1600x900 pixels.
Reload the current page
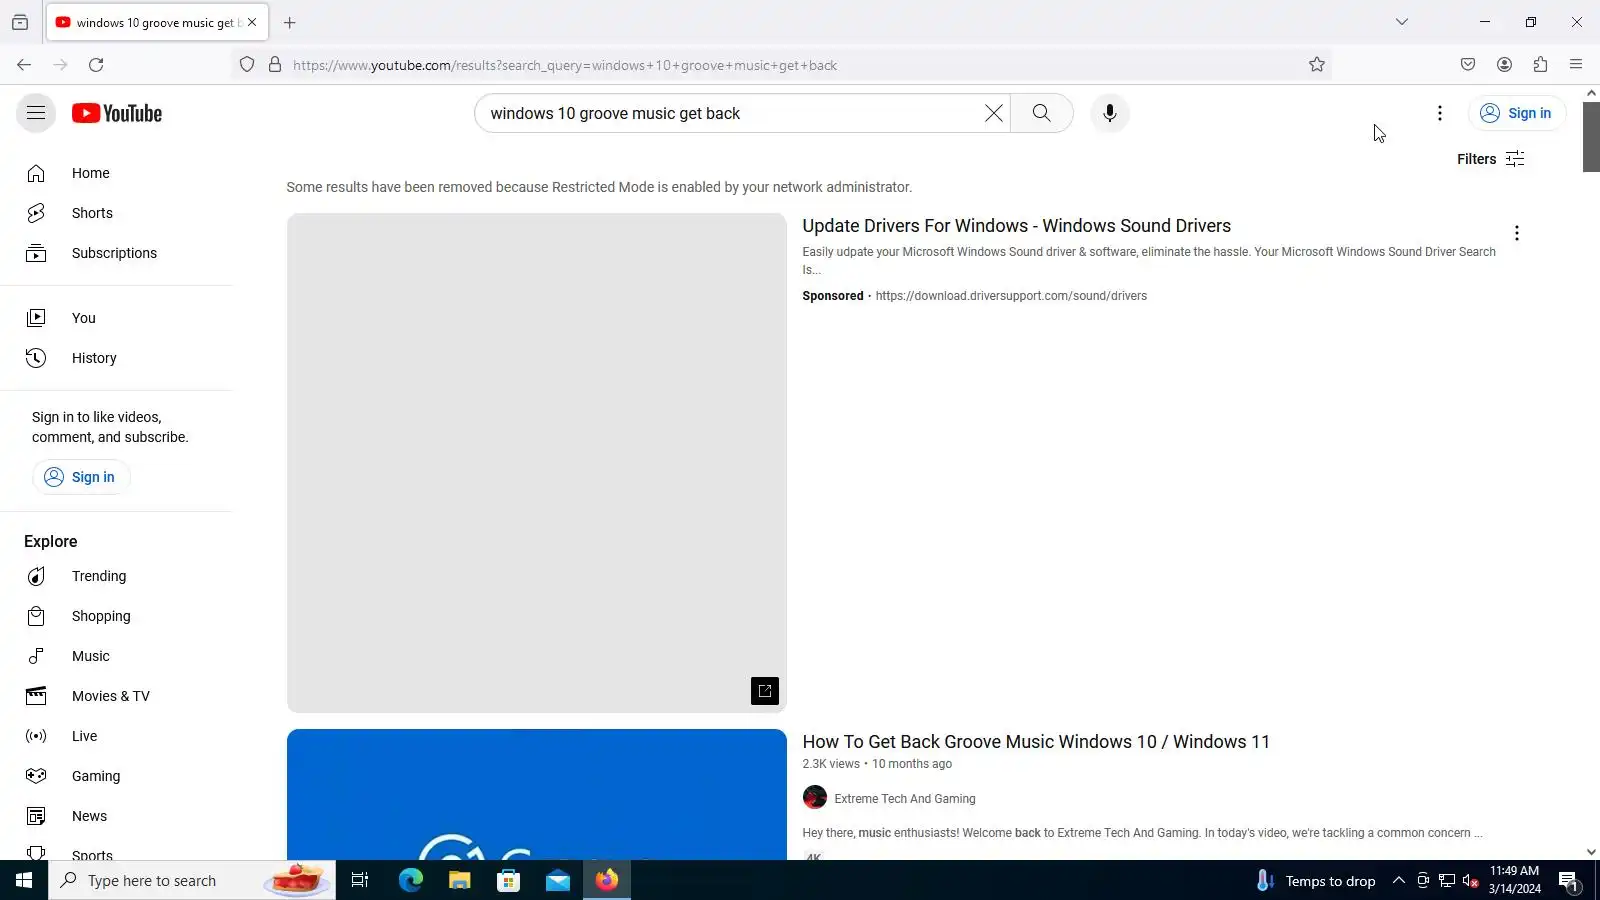(96, 65)
